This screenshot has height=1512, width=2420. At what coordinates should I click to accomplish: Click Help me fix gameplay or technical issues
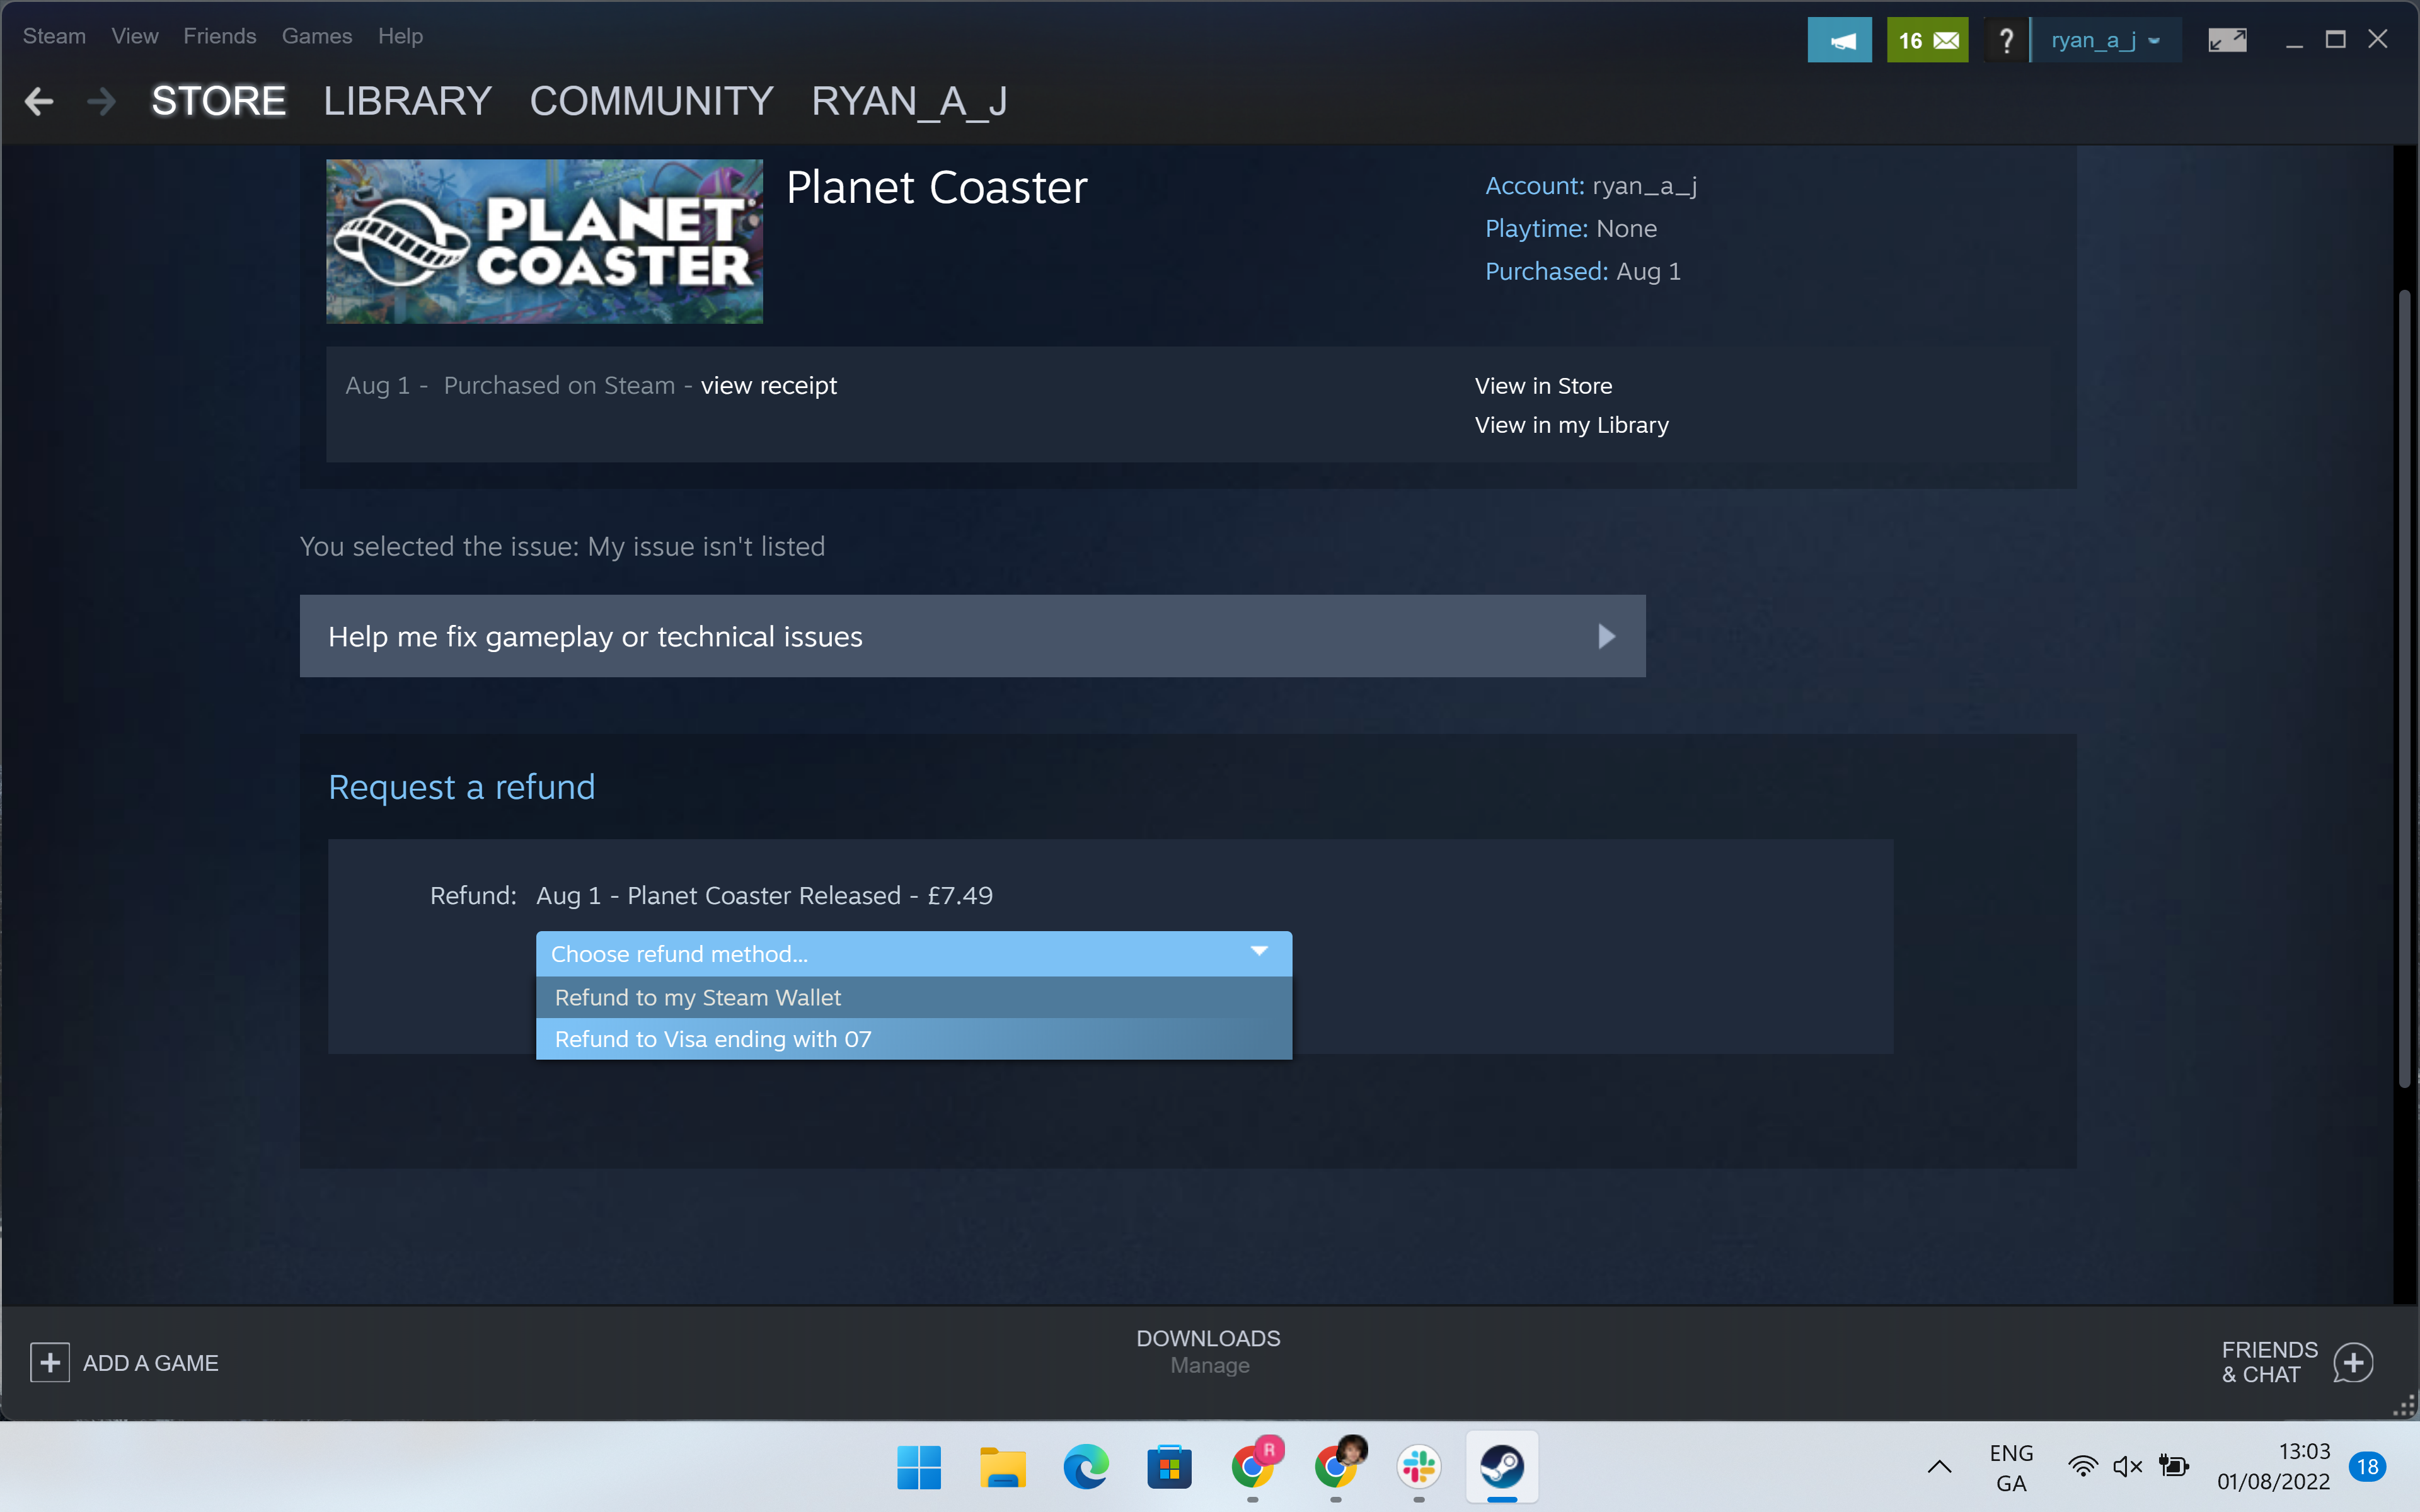972,636
